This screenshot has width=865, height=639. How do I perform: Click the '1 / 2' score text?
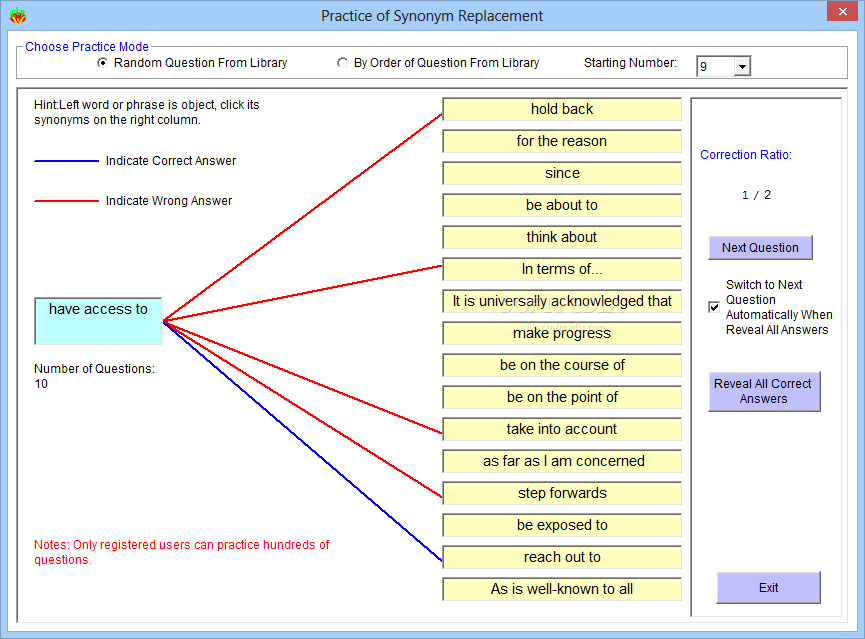(x=756, y=195)
